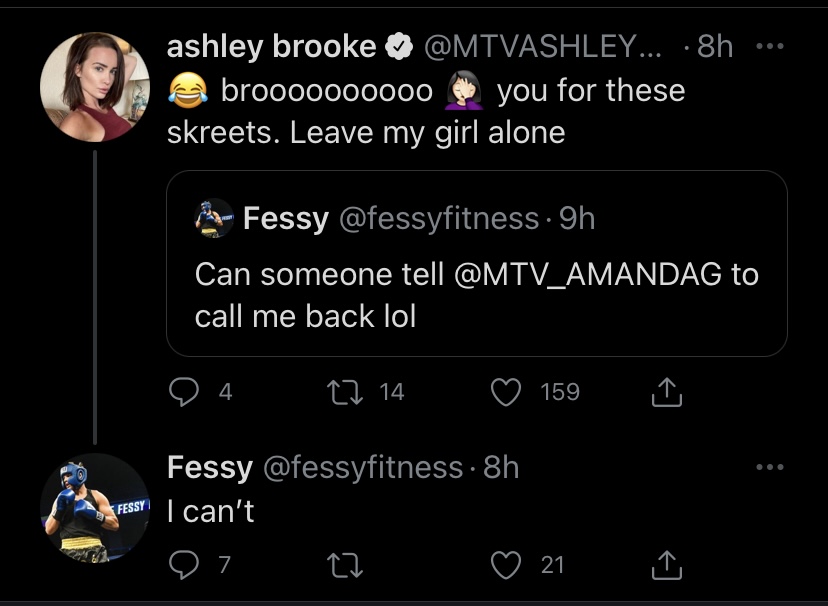Viewport: 828px width, 606px height.
Task: Open the 8h timestamp on ashley's tweet
Action: pos(715,47)
